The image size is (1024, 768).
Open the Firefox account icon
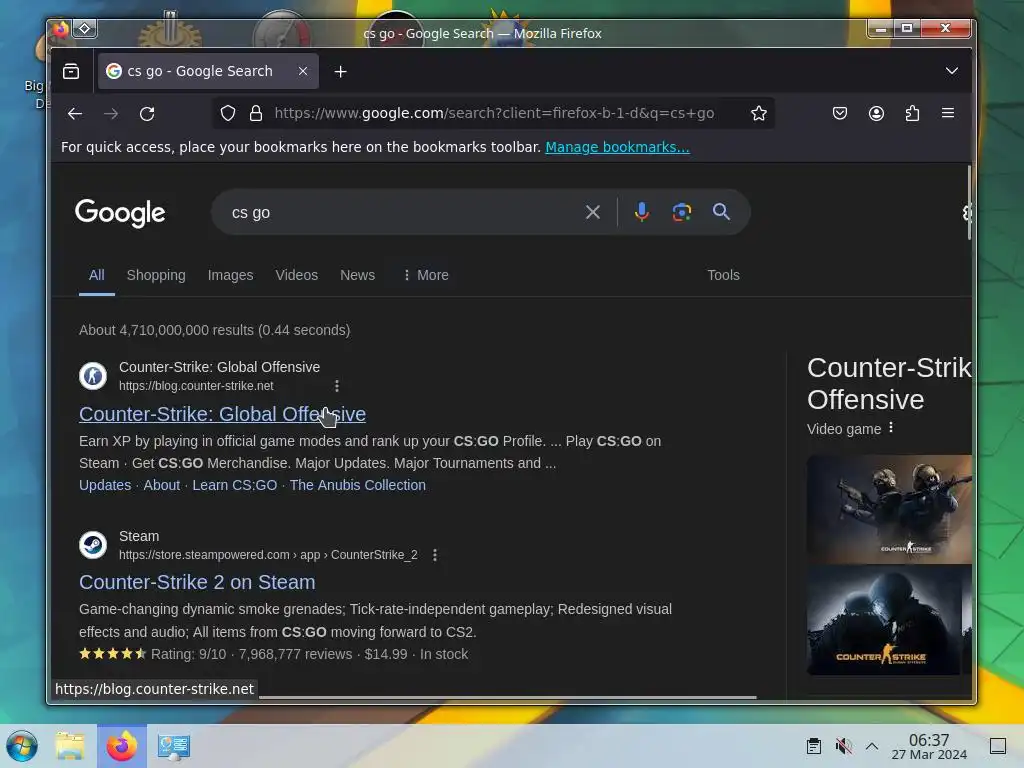tap(876, 113)
